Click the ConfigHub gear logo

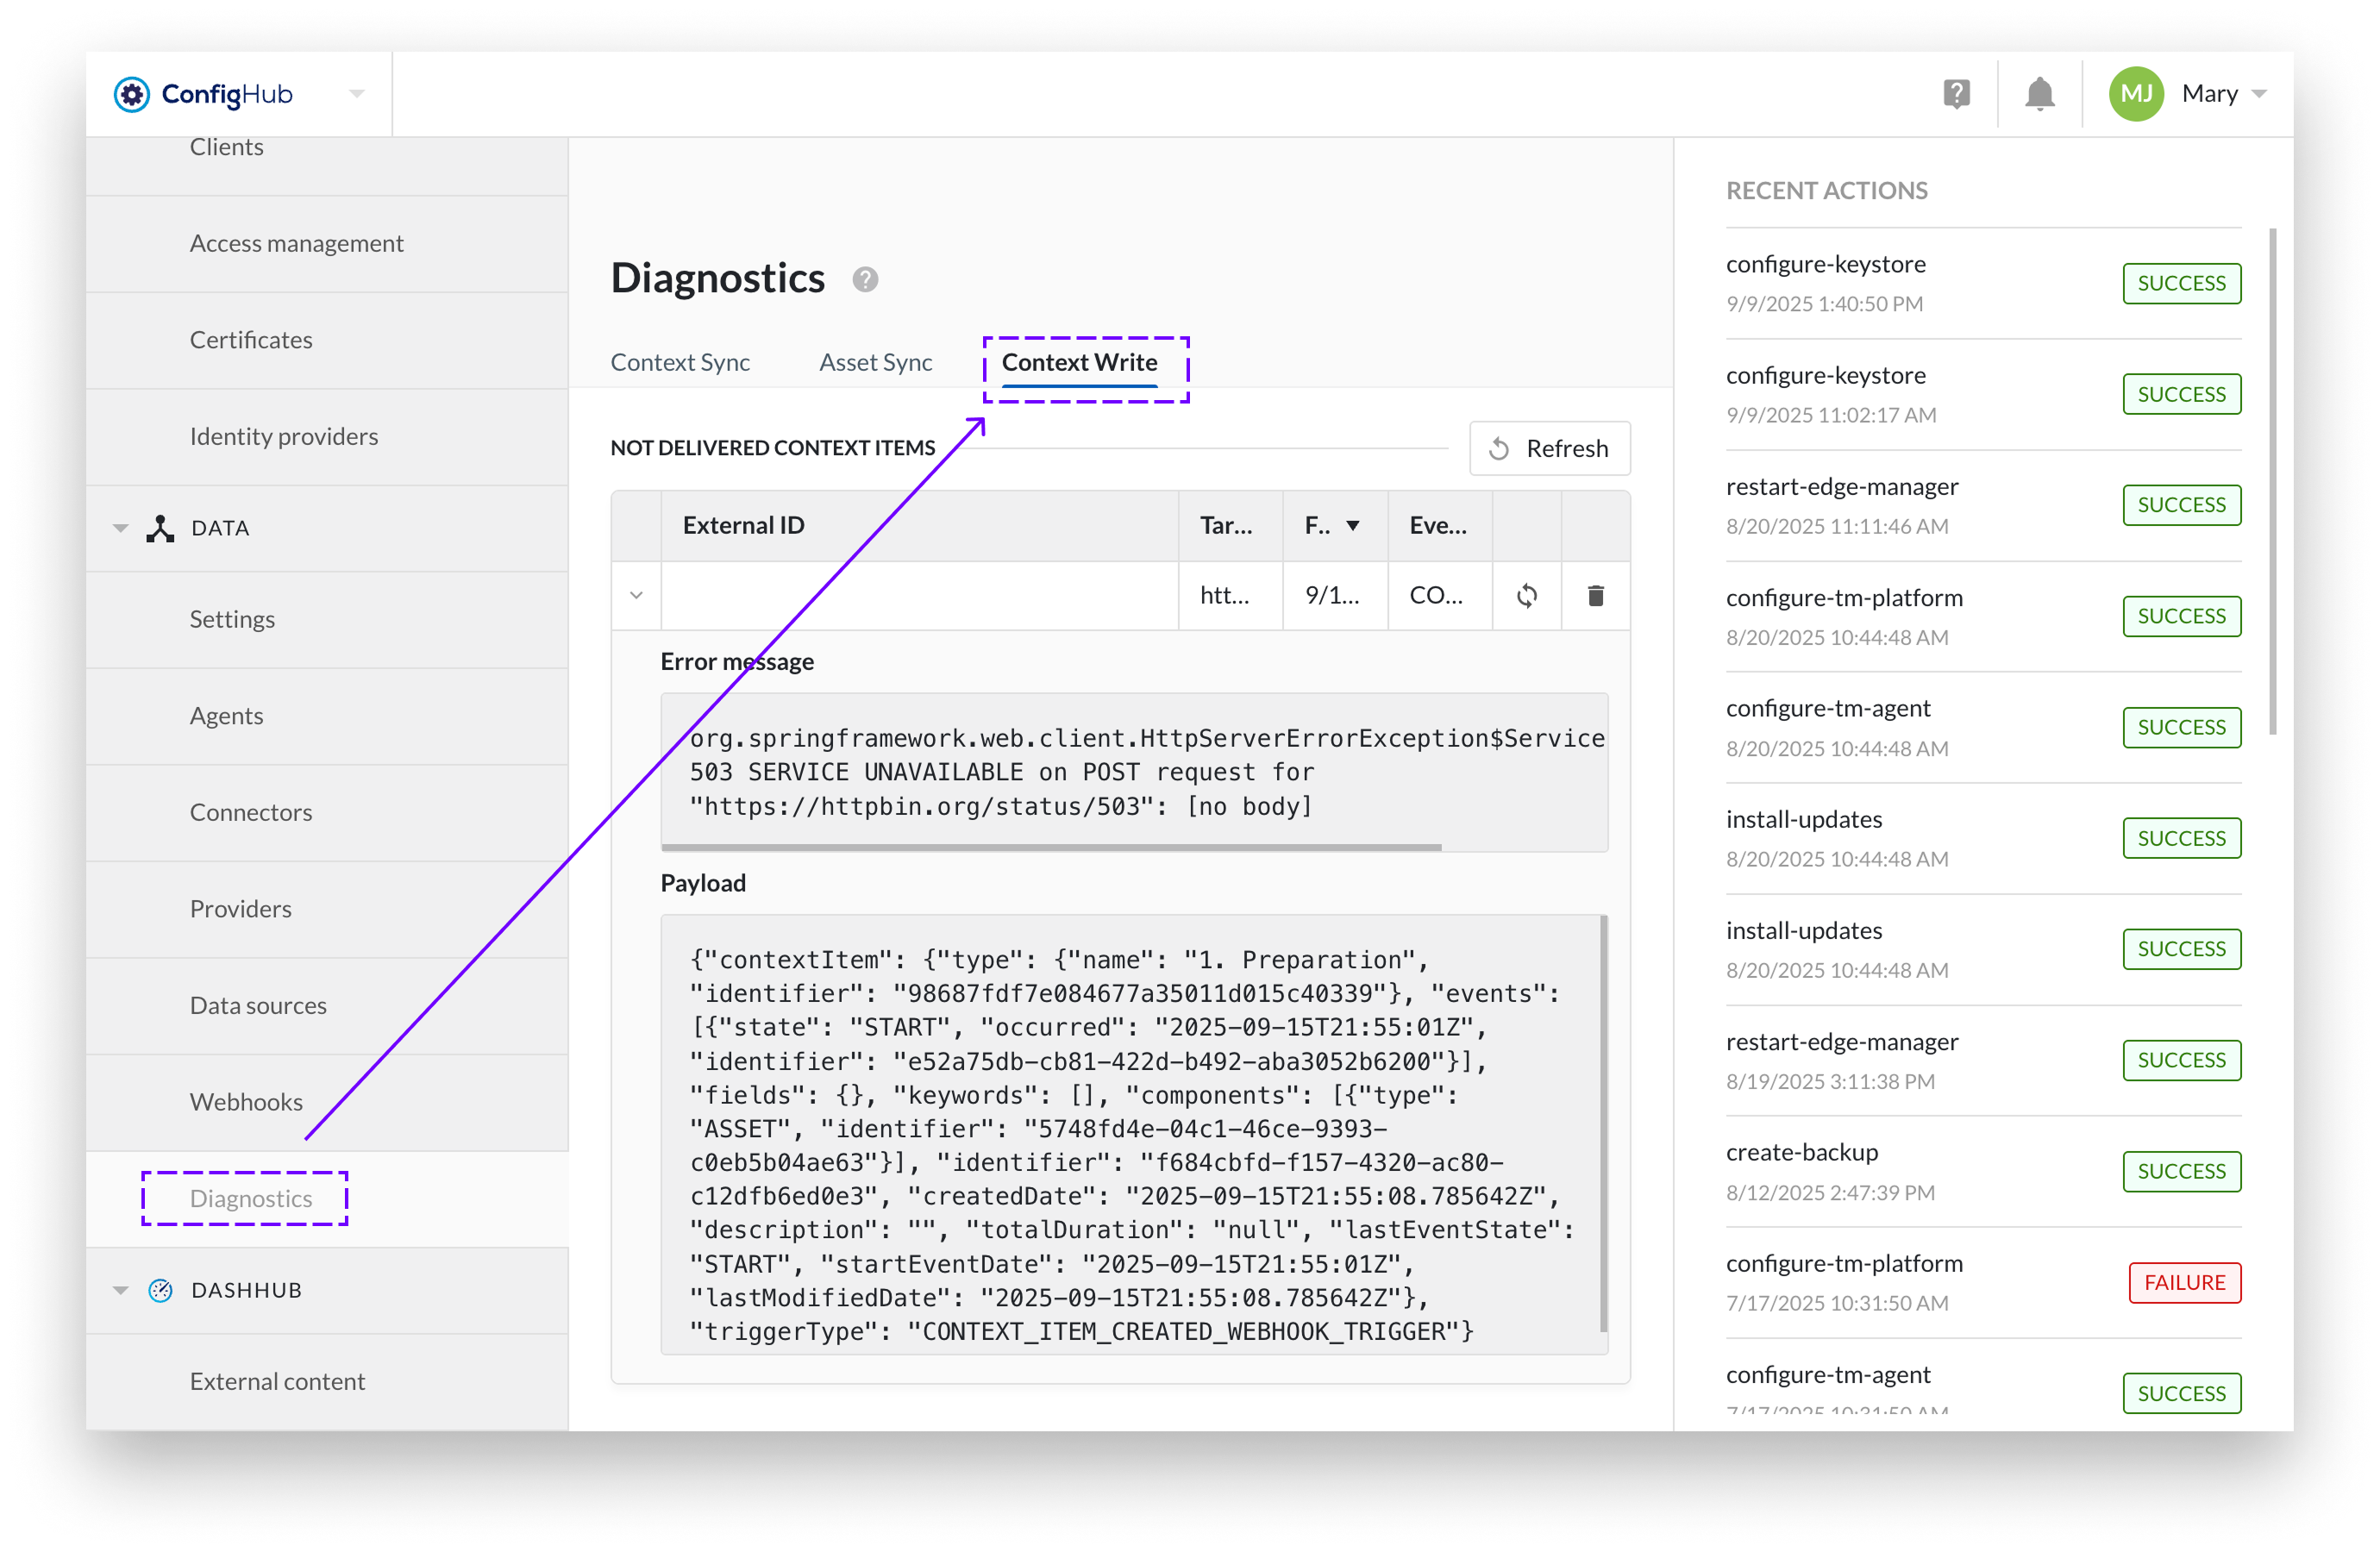(132, 94)
